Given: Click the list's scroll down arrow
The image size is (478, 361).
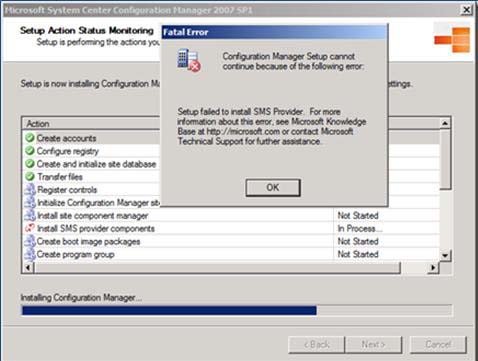Looking at the screenshot, I should click(x=445, y=256).
